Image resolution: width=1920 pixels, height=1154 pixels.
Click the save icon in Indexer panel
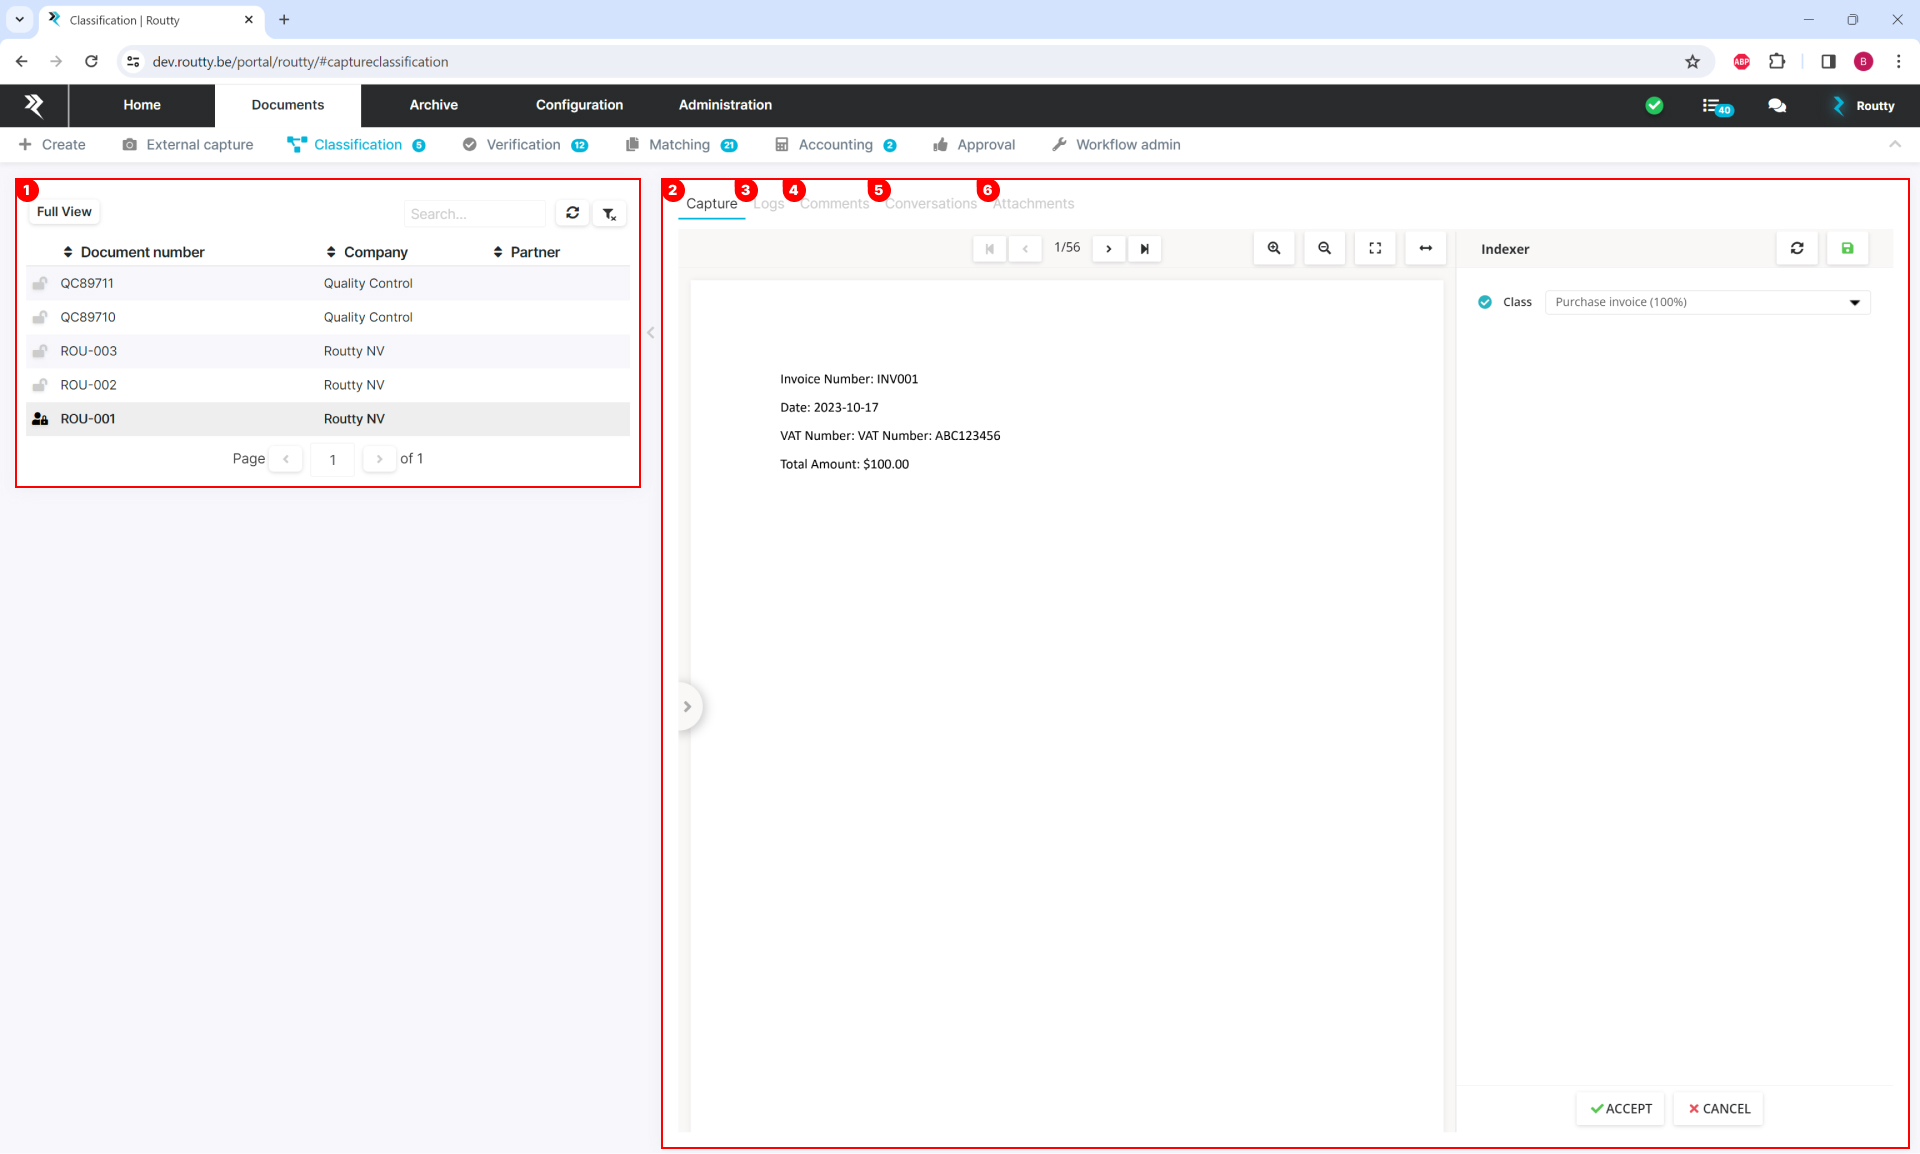coord(1847,248)
